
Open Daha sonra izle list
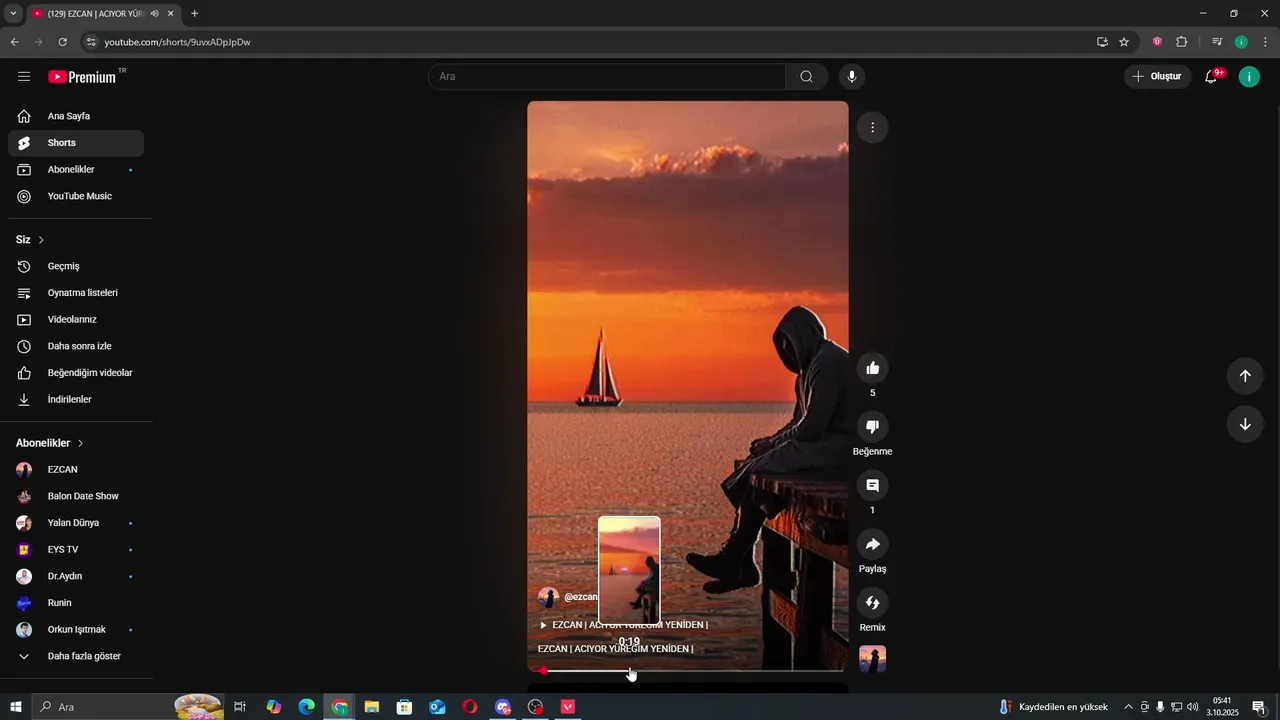tap(76, 346)
